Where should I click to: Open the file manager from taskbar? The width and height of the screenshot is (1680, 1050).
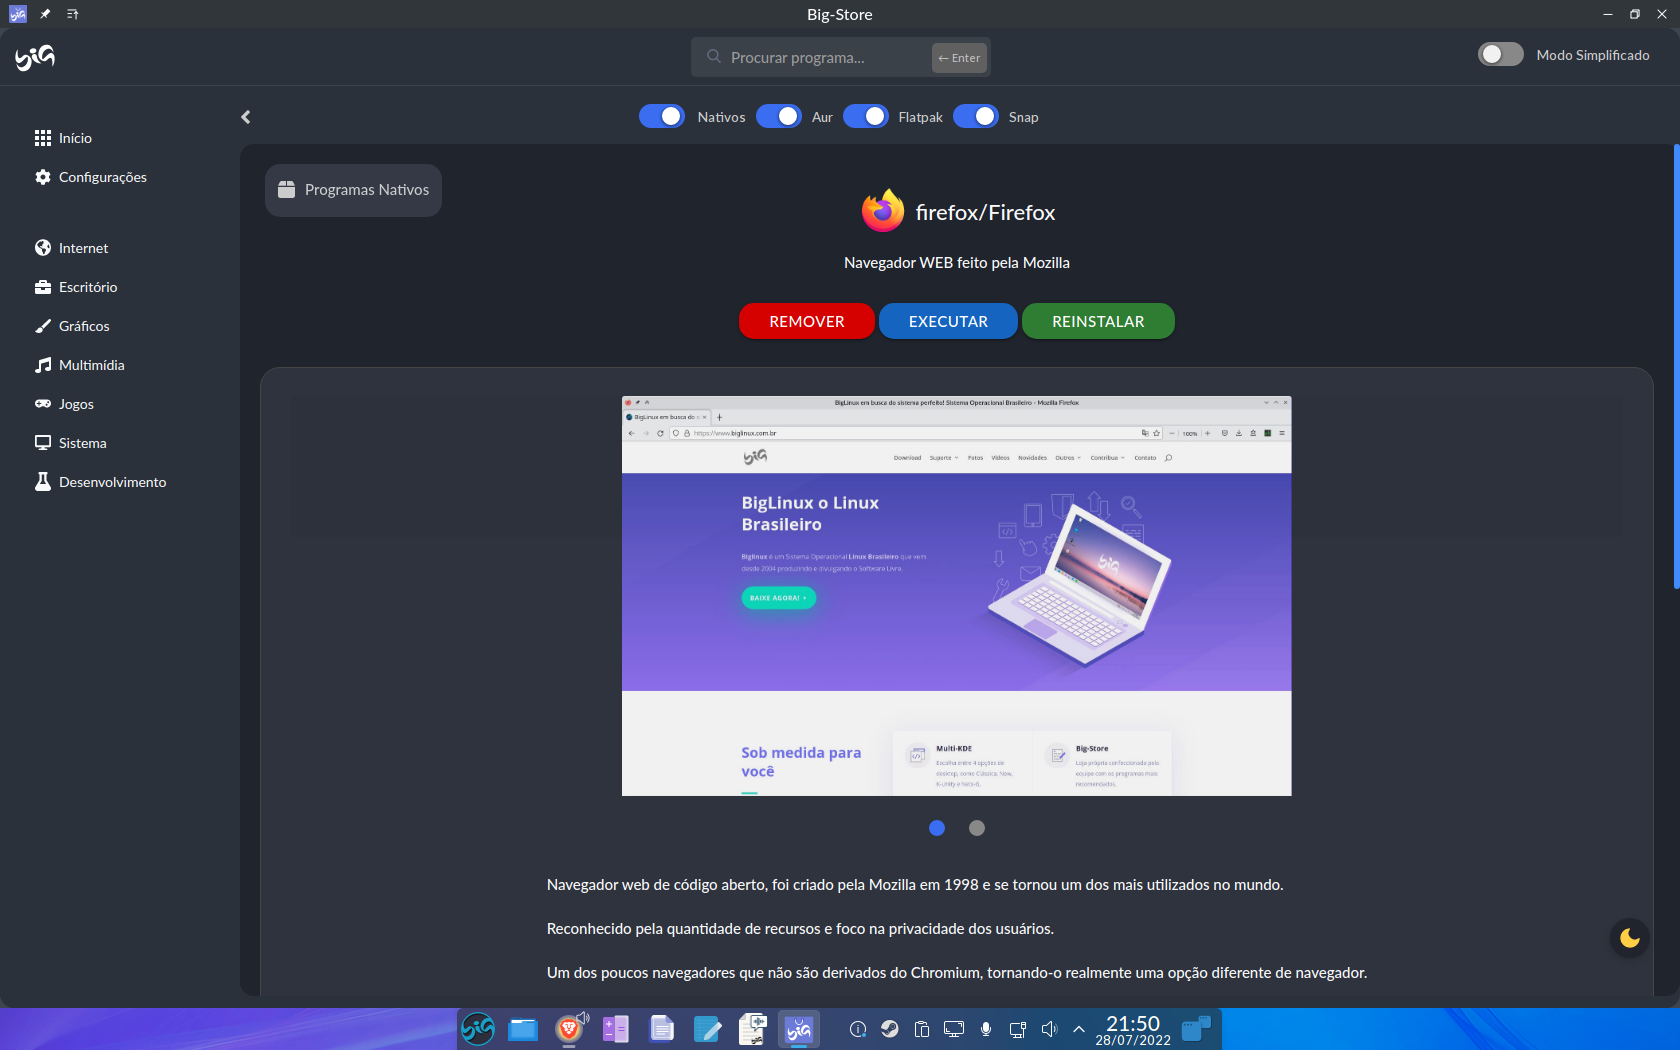(523, 1029)
